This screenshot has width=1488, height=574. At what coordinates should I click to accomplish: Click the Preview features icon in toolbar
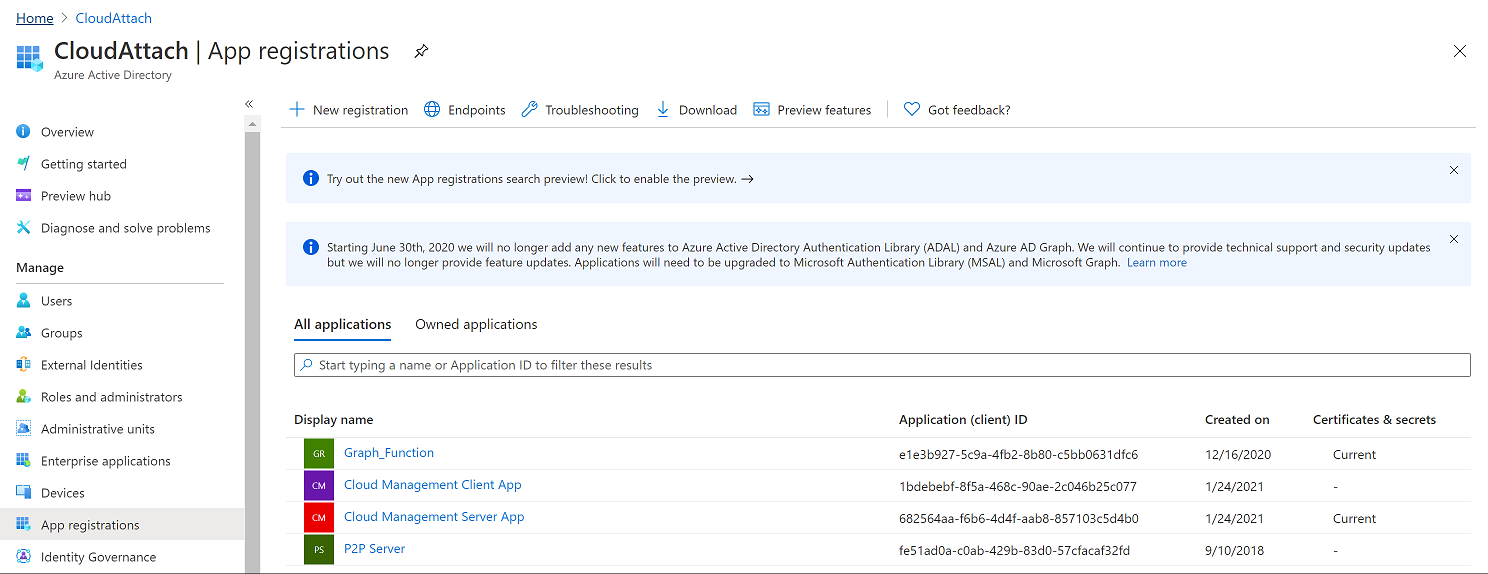[761, 110]
